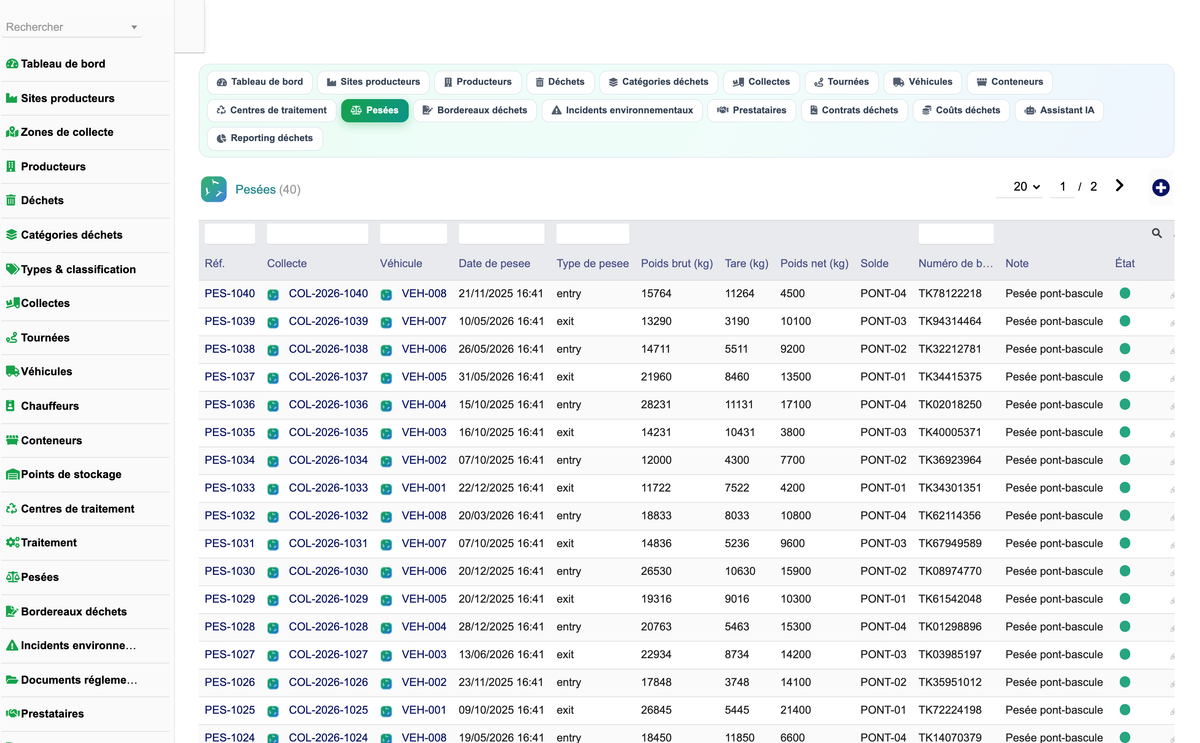
Task: Open Incidents environnementaux in sidebar
Action: (78, 645)
